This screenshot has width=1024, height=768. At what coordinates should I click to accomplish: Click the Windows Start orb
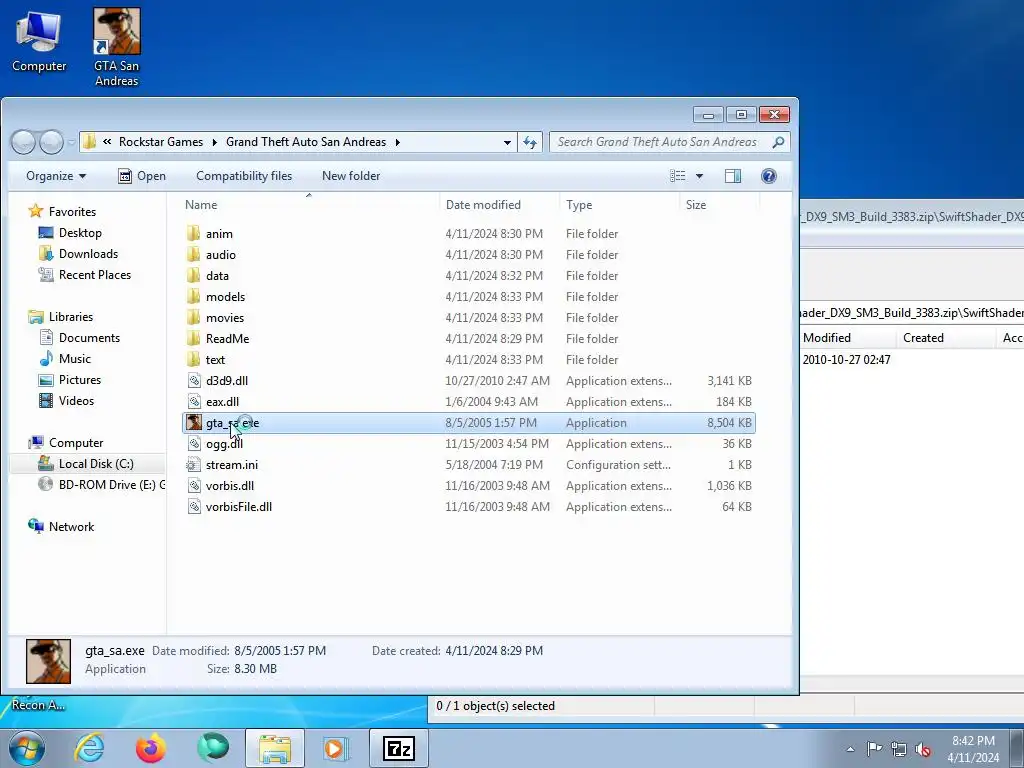[x=27, y=748]
